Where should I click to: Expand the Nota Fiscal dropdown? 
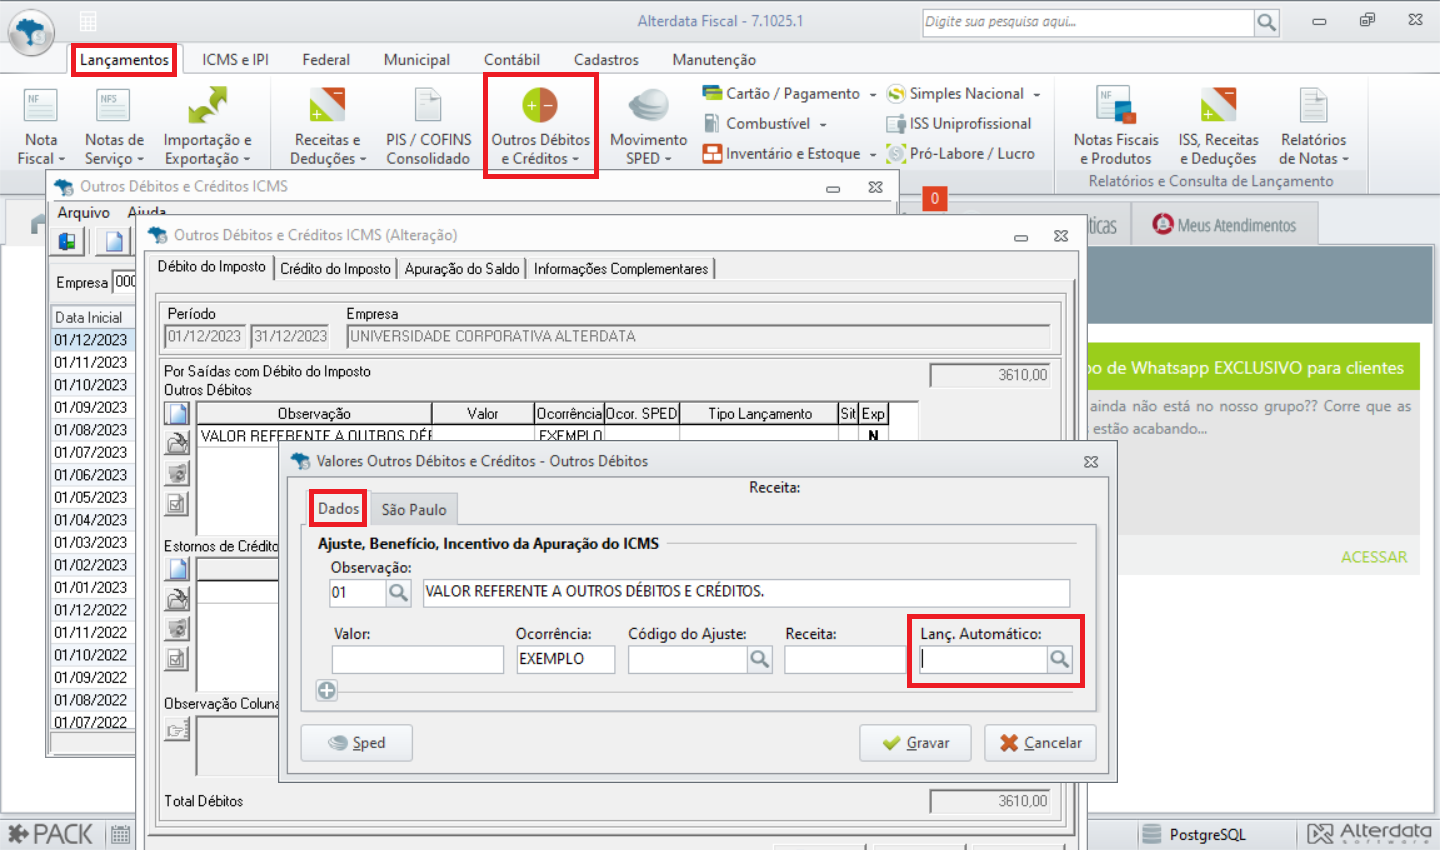pyautogui.click(x=62, y=160)
